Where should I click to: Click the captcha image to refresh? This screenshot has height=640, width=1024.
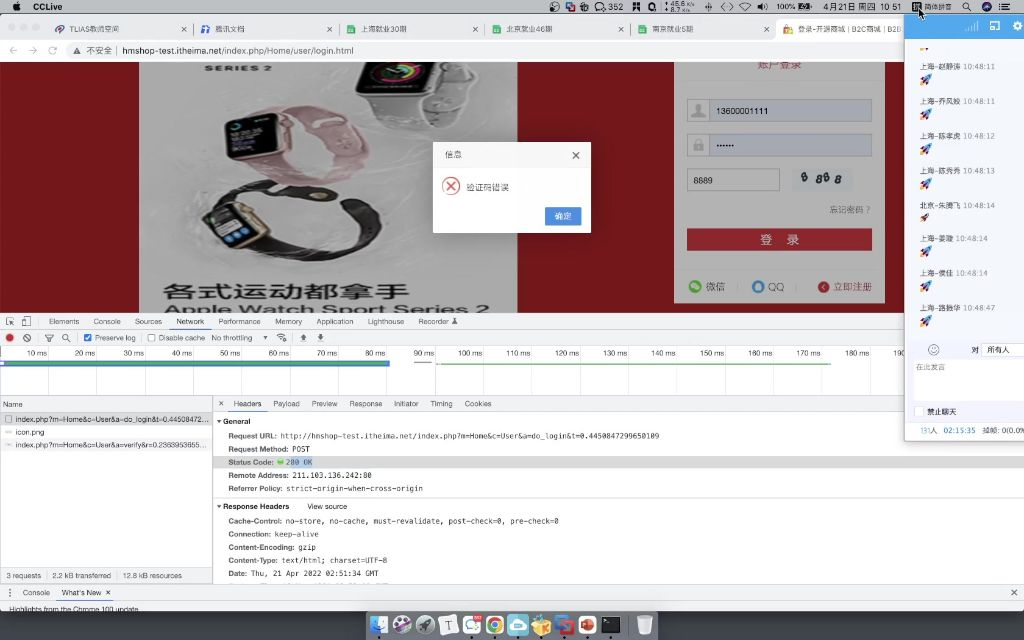[822, 178]
